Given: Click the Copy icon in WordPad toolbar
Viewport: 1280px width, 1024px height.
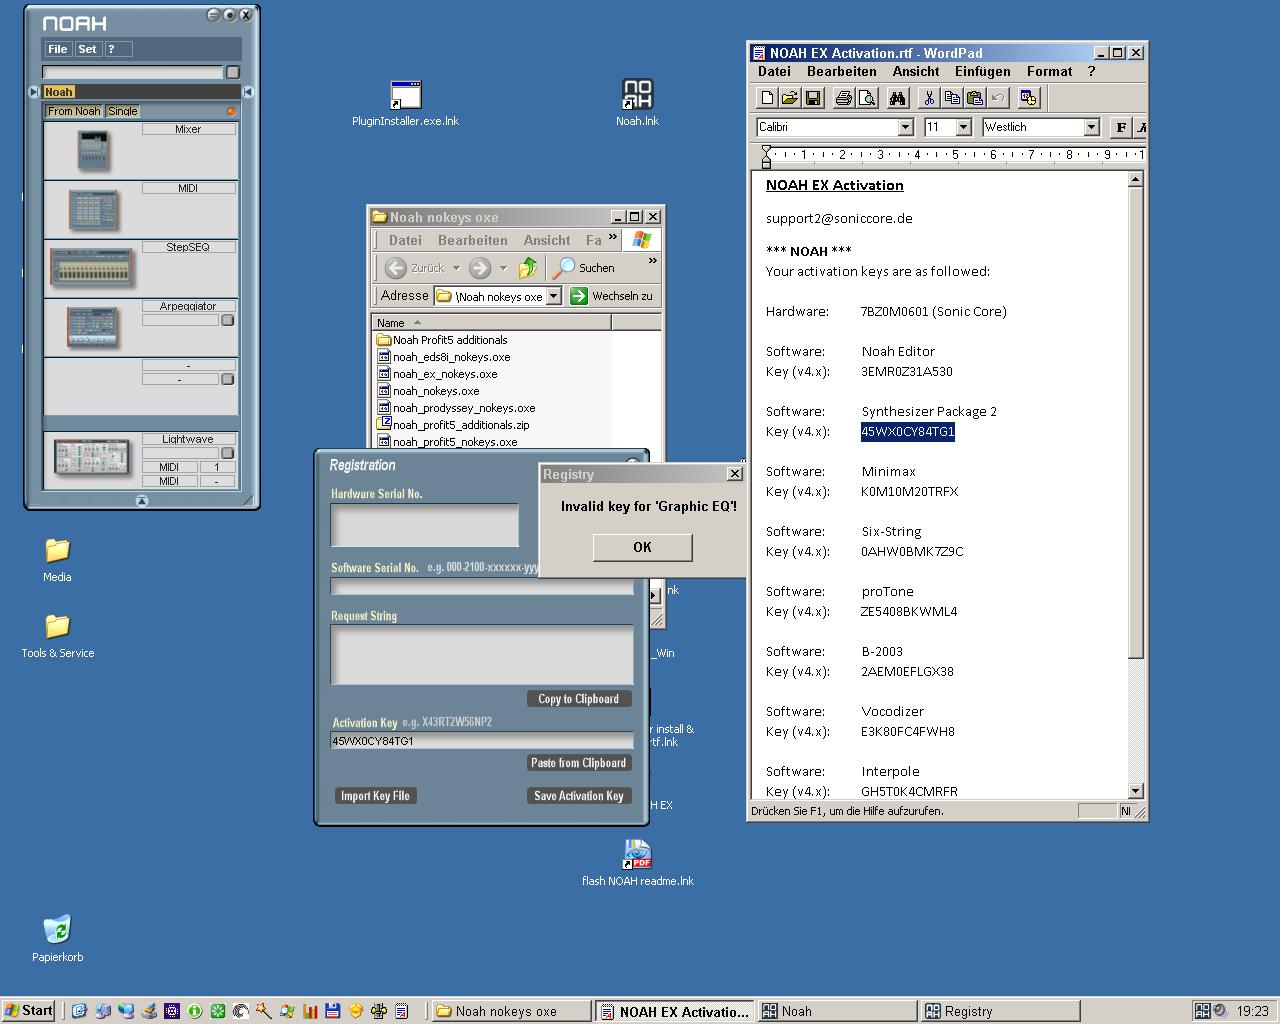Looking at the screenshot, I should click(952, 98).
